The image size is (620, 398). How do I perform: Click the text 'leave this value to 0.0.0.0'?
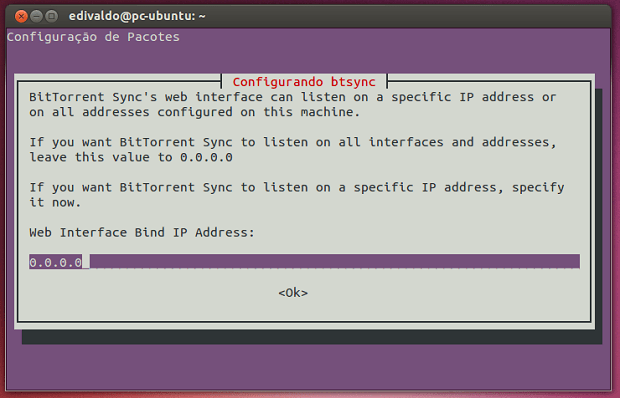pyautogui.click(x=131, y=157)
